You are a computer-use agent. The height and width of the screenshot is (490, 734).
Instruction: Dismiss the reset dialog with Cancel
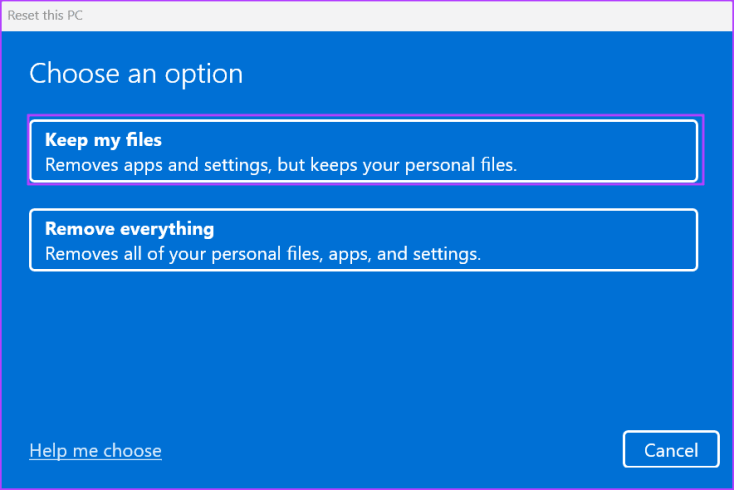tap(671, 450)
